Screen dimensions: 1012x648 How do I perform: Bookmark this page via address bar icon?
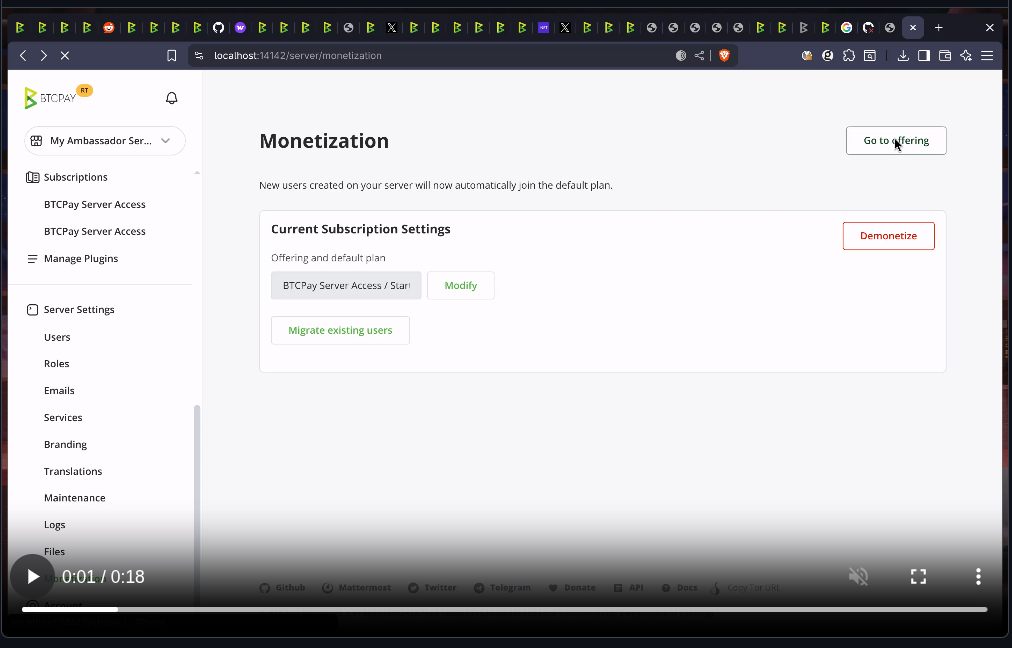(x=172, y=56)
